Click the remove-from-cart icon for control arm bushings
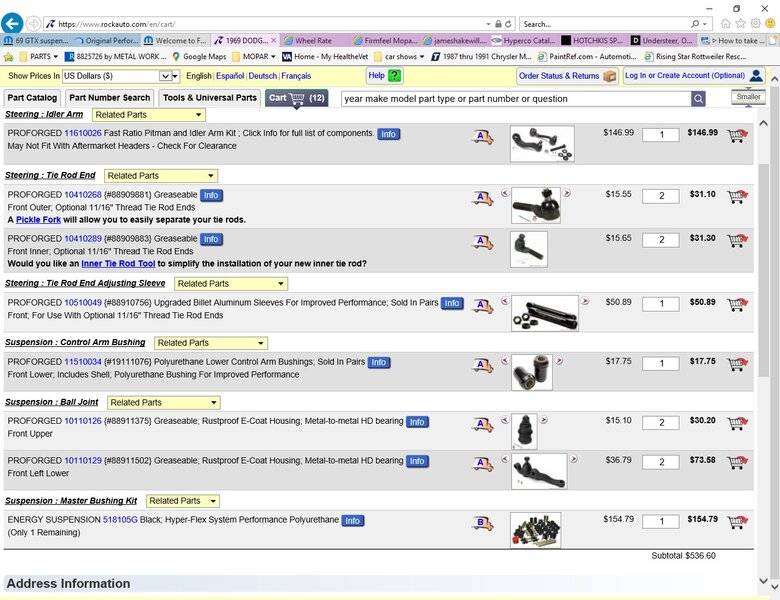The image size is (780, 600). pos(737,364)
